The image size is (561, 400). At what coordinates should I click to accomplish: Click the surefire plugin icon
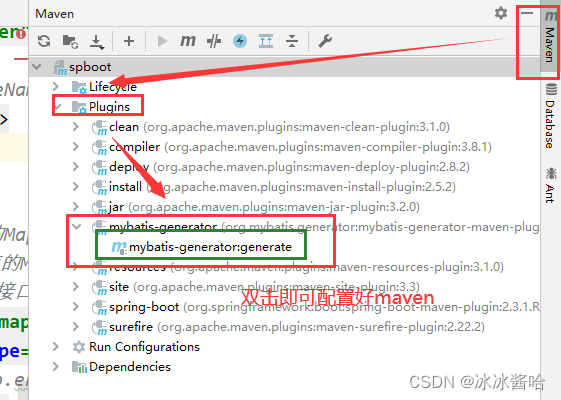click(99, 328)
